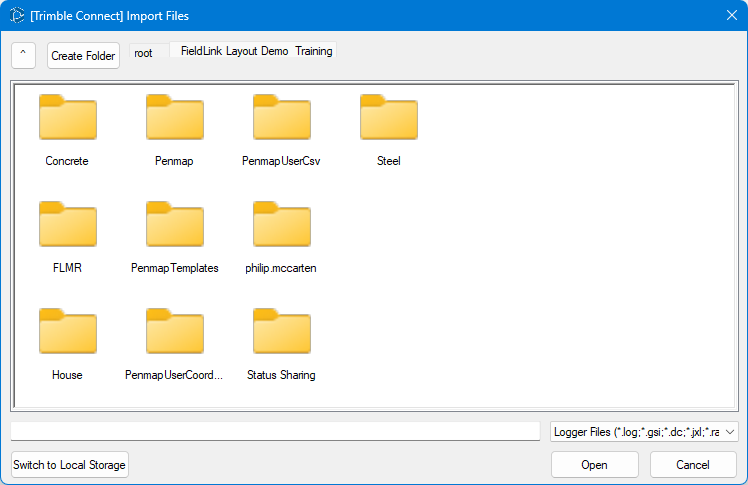Cancel the import dialog
The image size is (748, 485).
[692, 465]
